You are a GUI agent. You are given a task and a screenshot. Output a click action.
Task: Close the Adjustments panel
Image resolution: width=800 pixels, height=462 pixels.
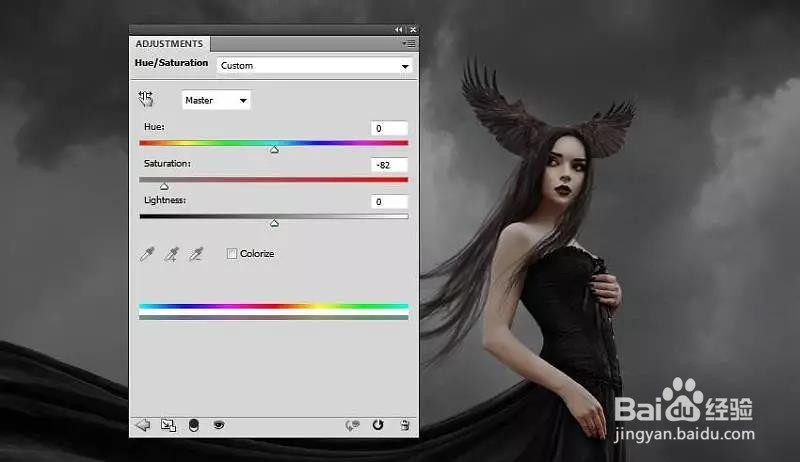413,30
